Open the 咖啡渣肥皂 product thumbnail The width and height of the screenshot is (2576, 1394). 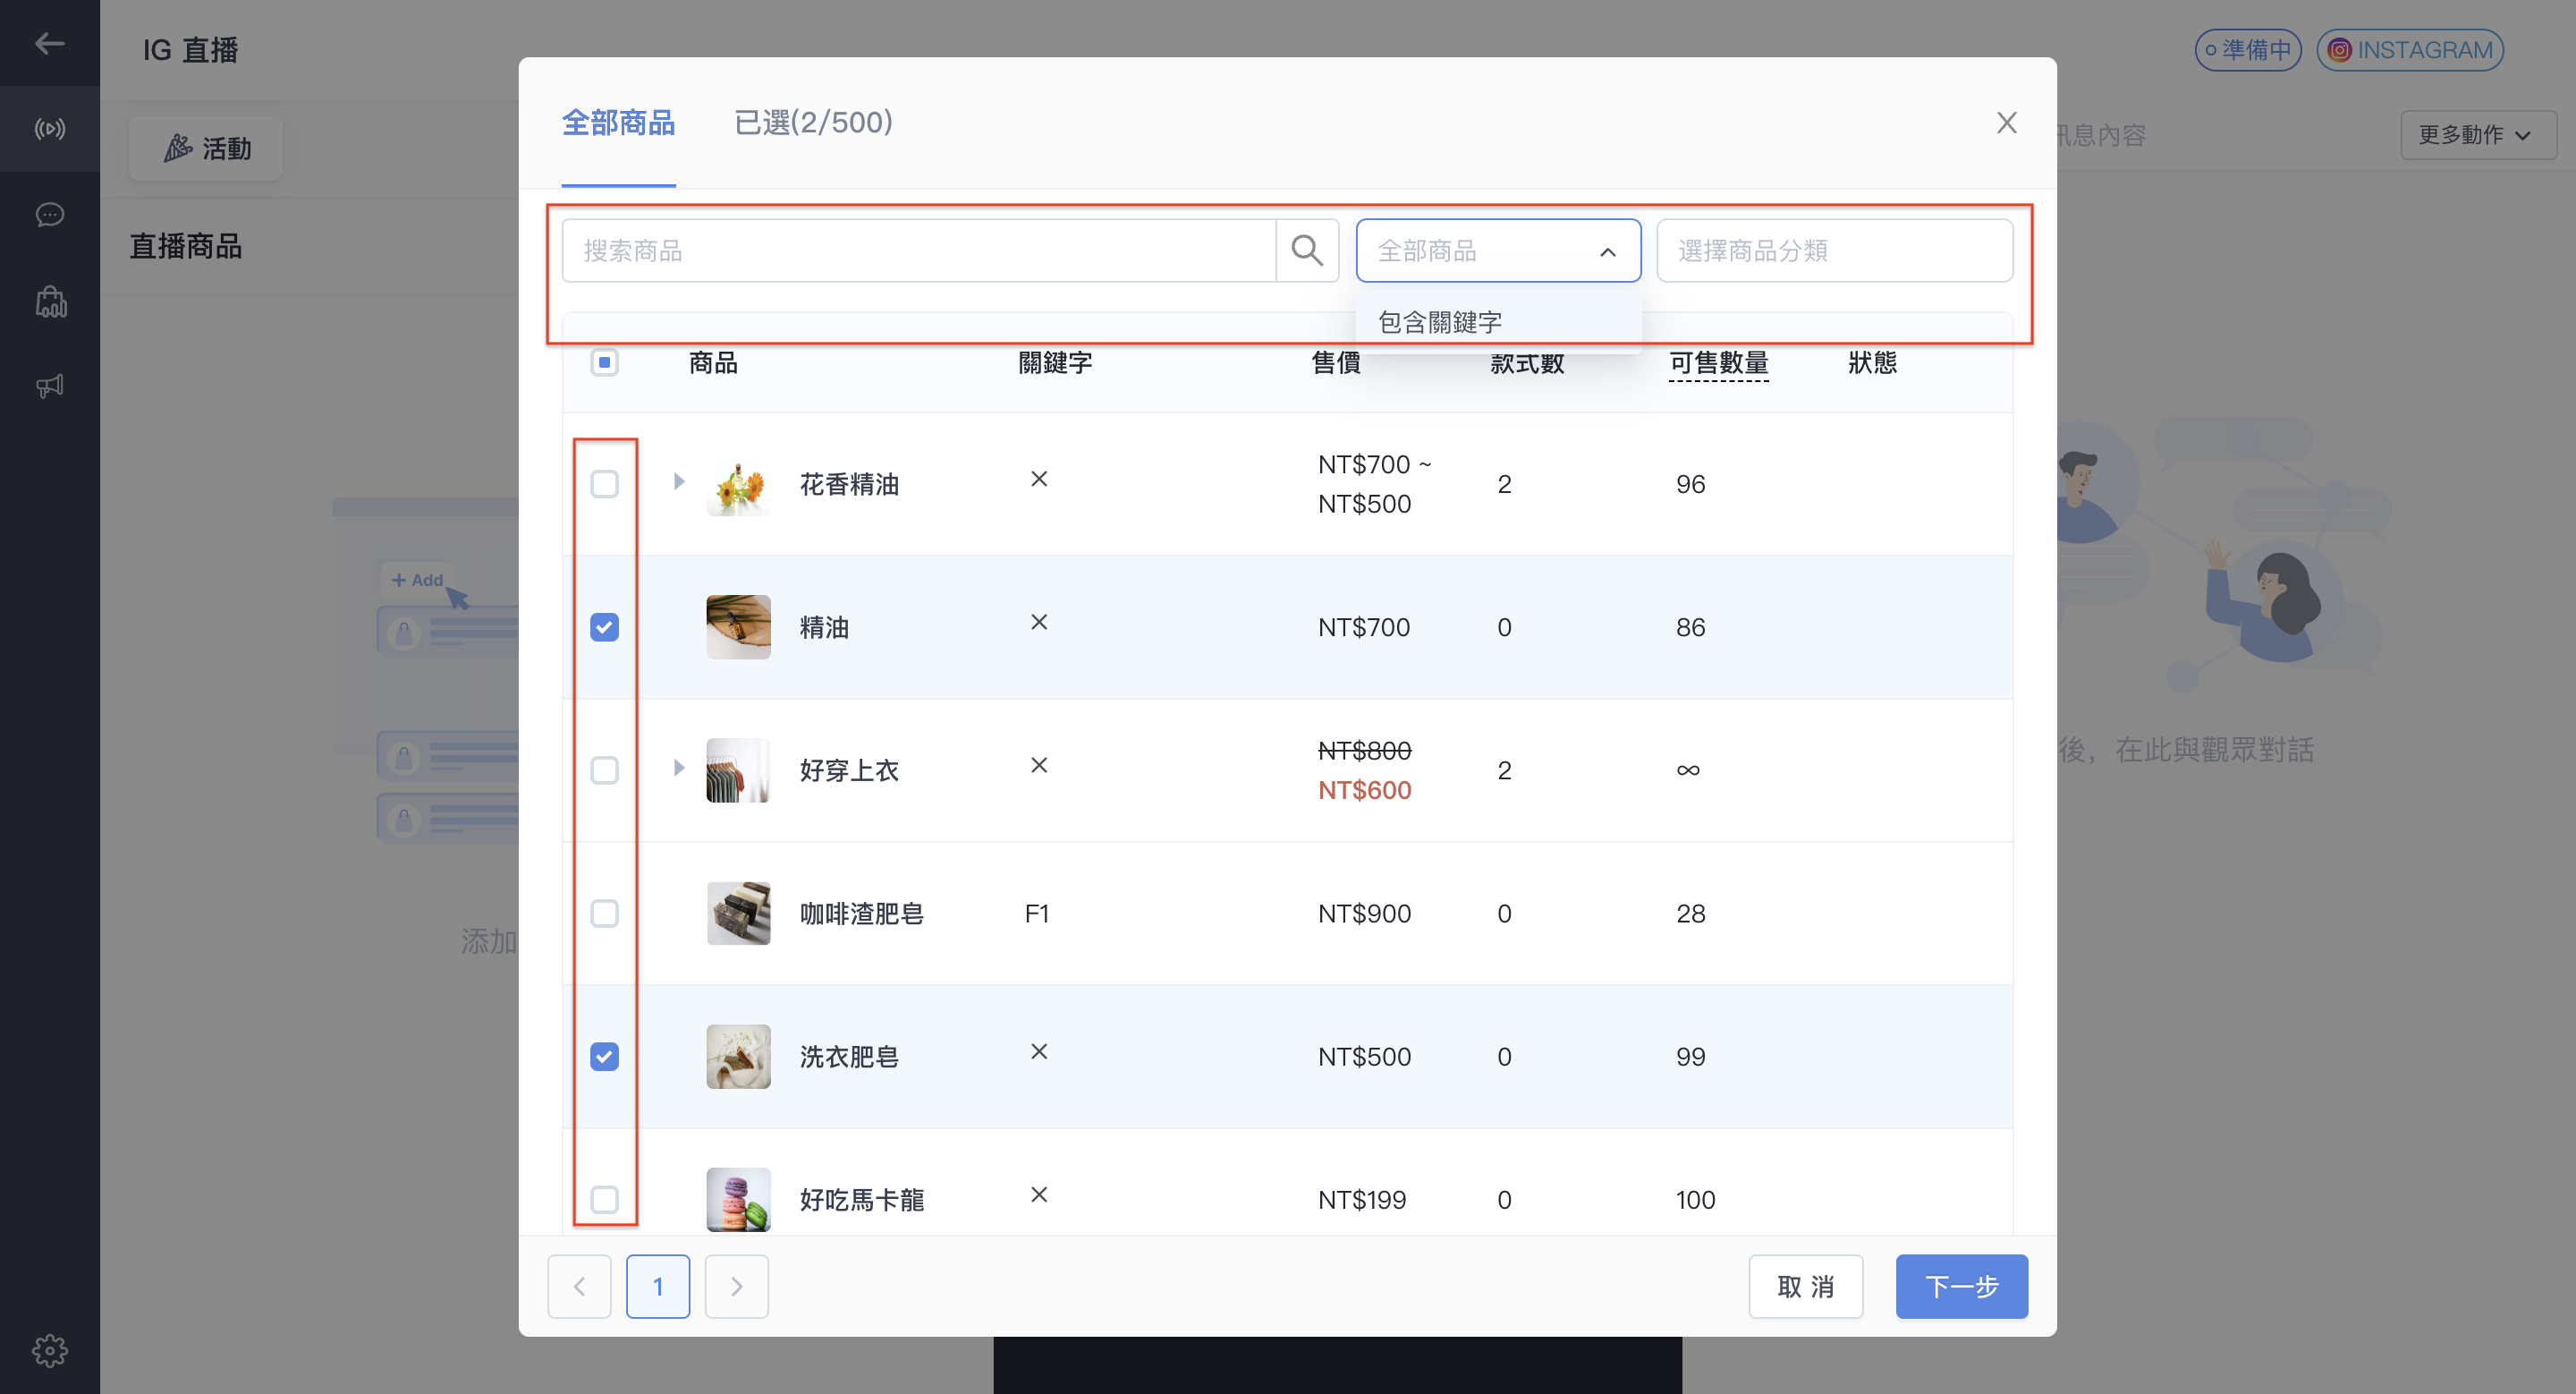pos(738,913)
